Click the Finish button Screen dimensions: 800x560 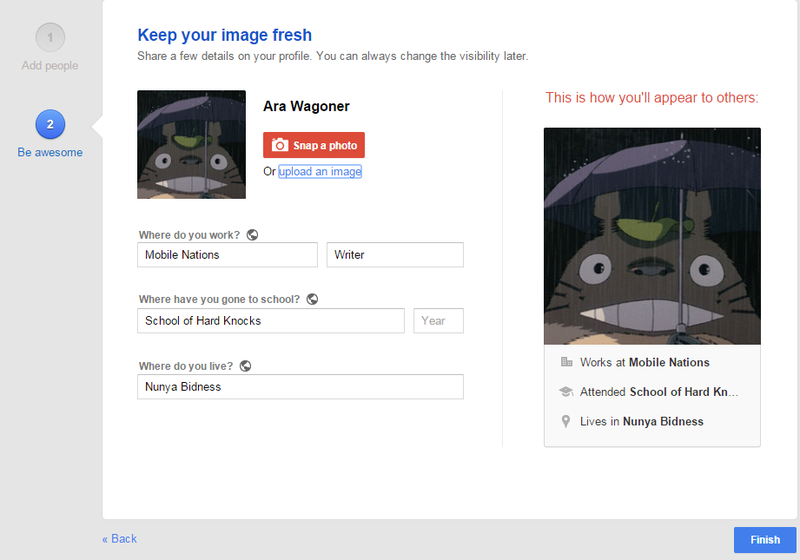(765, 540)
